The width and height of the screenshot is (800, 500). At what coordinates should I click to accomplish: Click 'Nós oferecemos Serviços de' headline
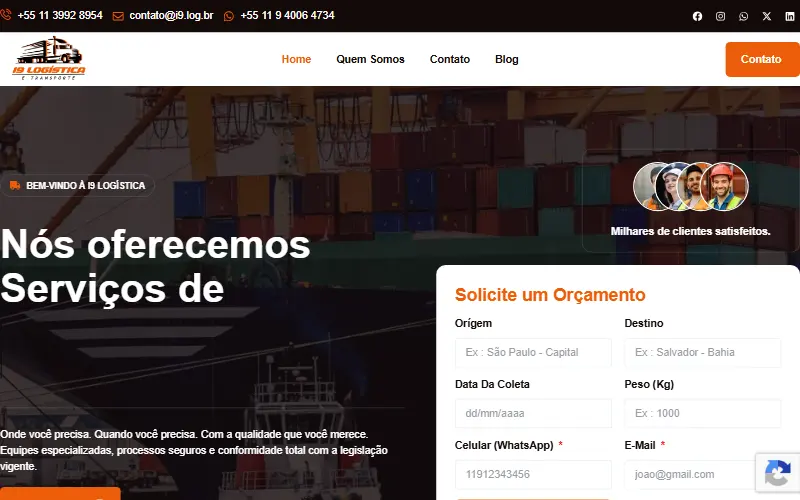pos(155,266)
